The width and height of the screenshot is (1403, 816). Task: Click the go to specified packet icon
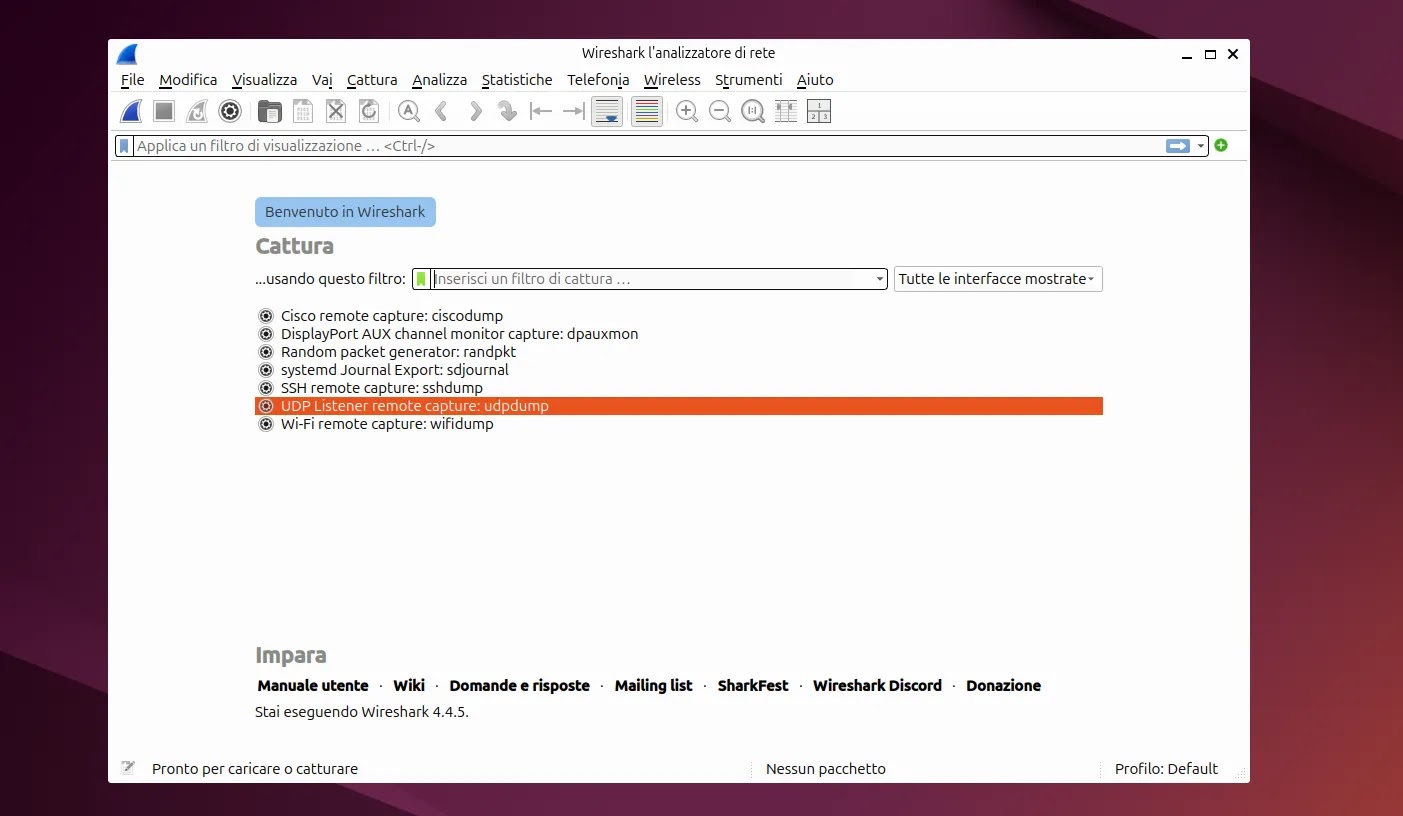[508, 111]
